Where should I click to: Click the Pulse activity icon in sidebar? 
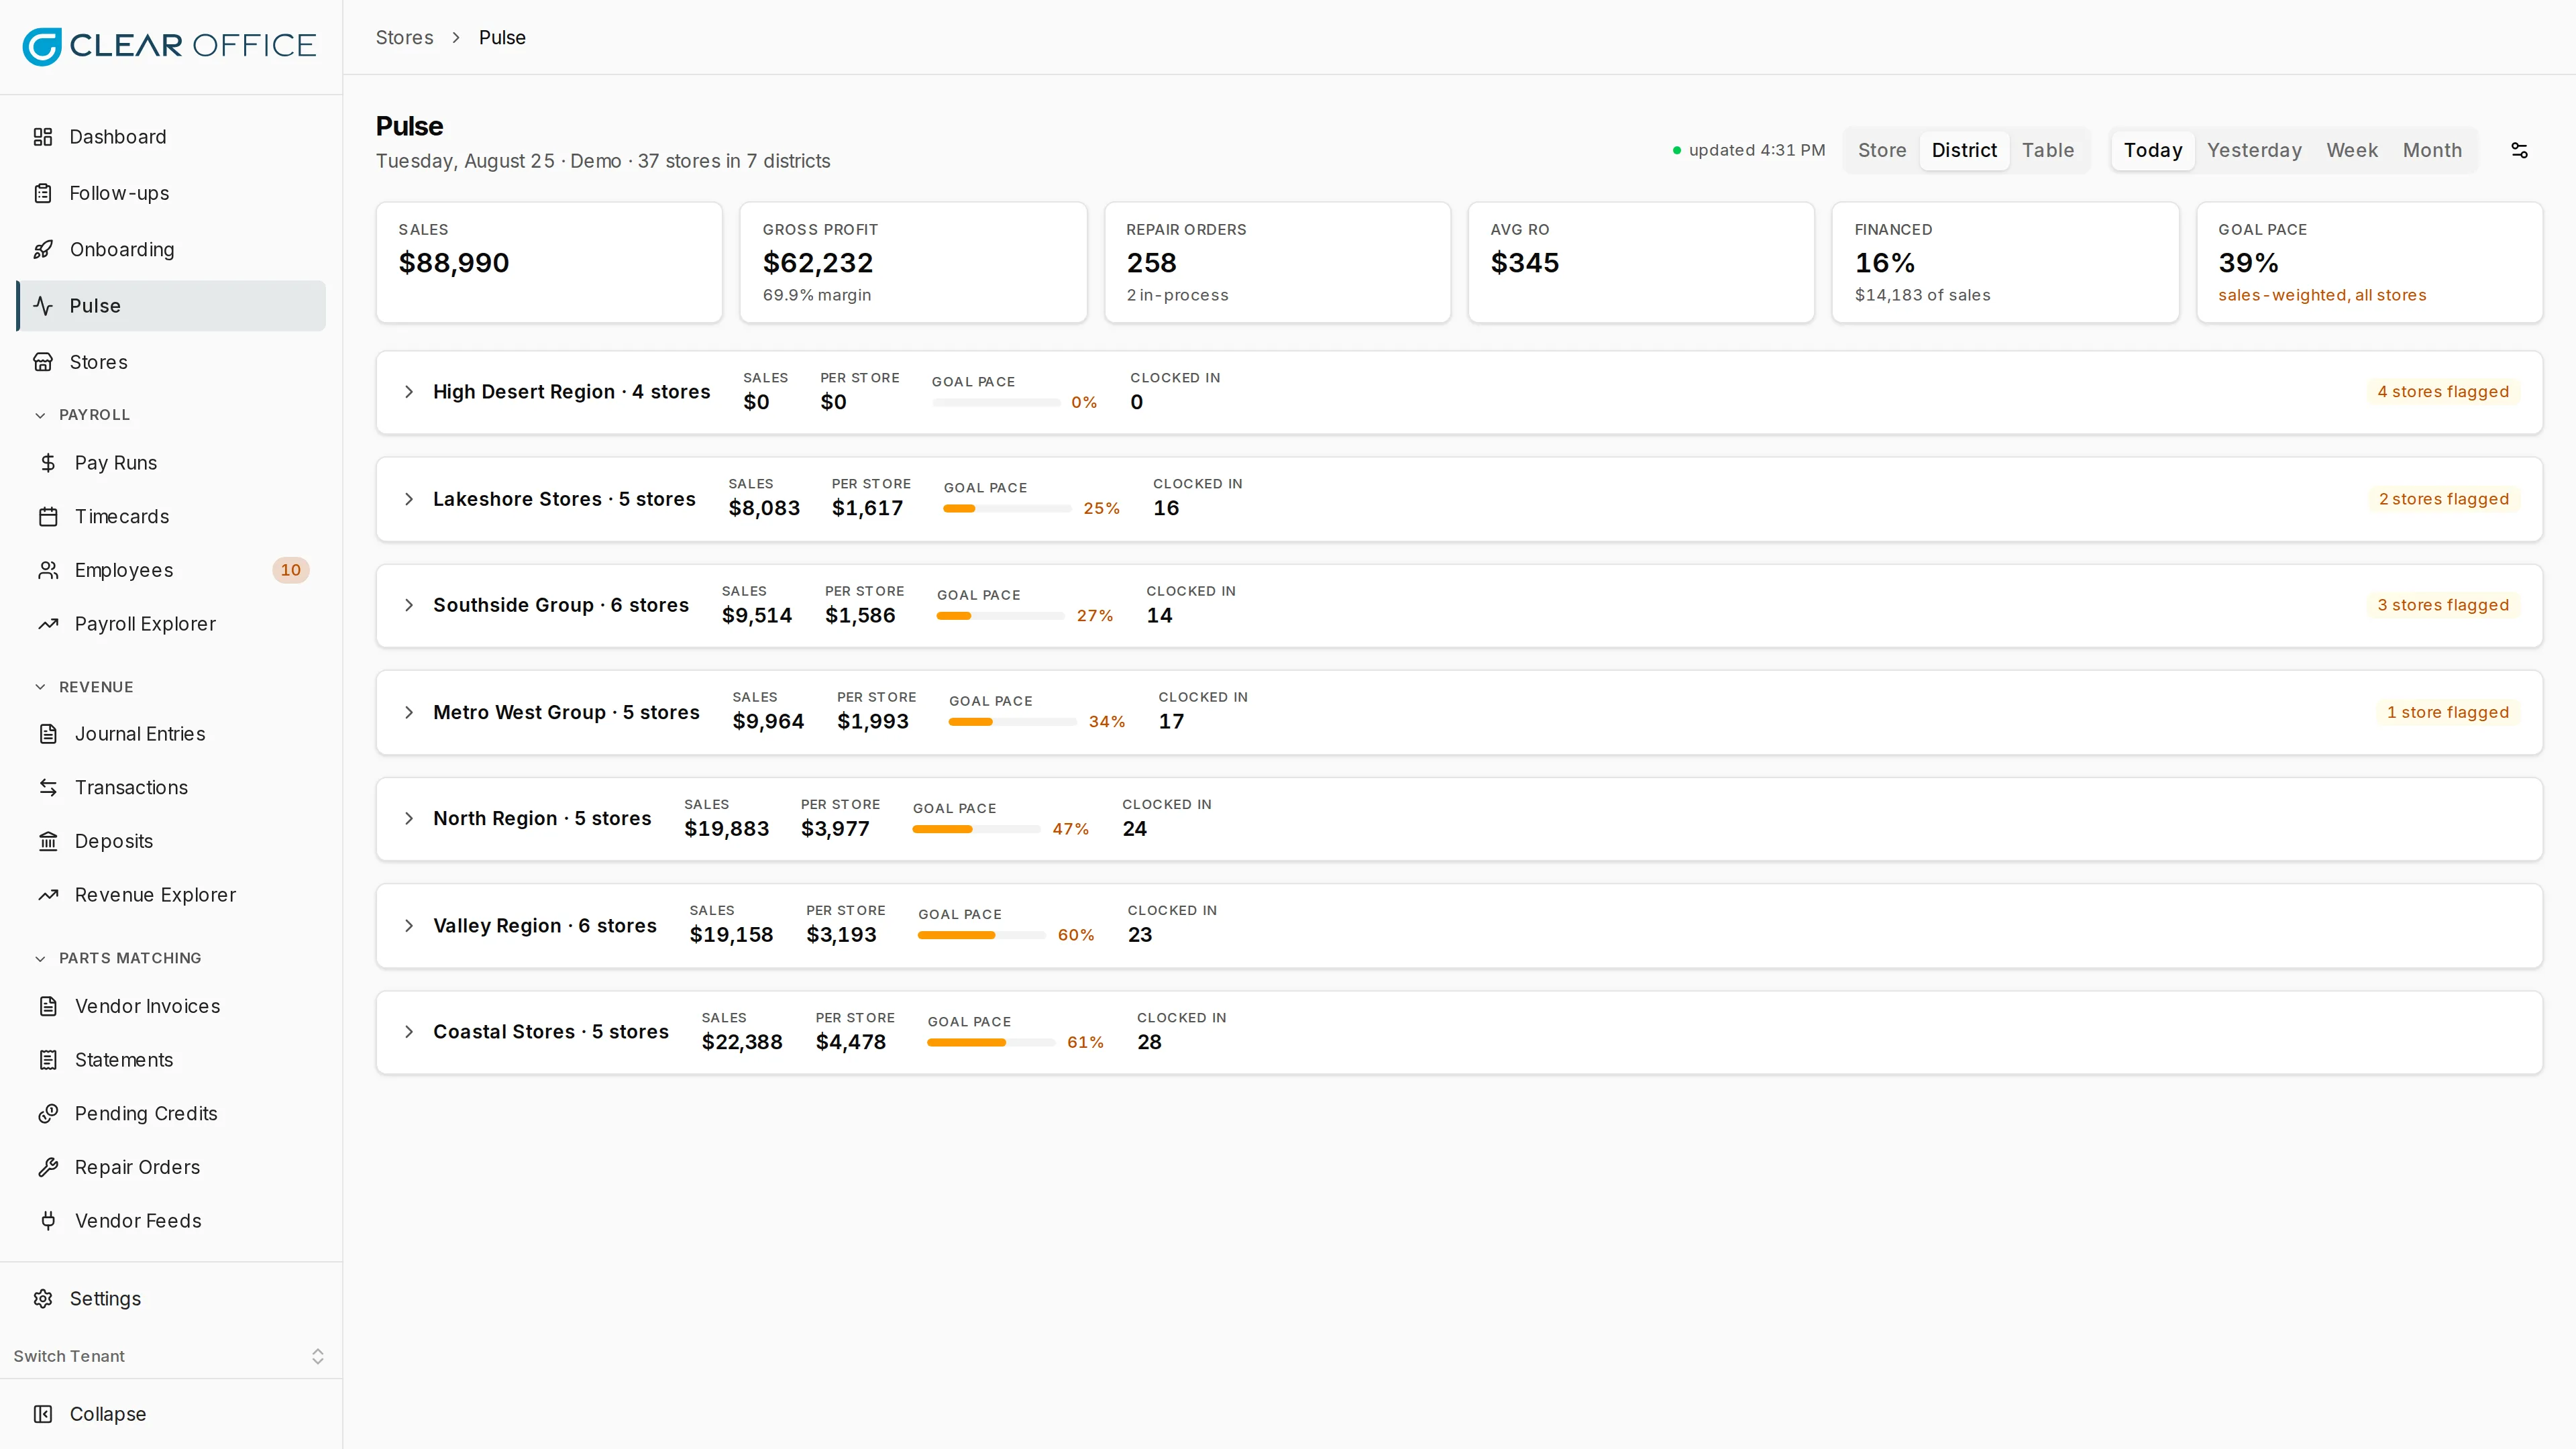point(43,306)
